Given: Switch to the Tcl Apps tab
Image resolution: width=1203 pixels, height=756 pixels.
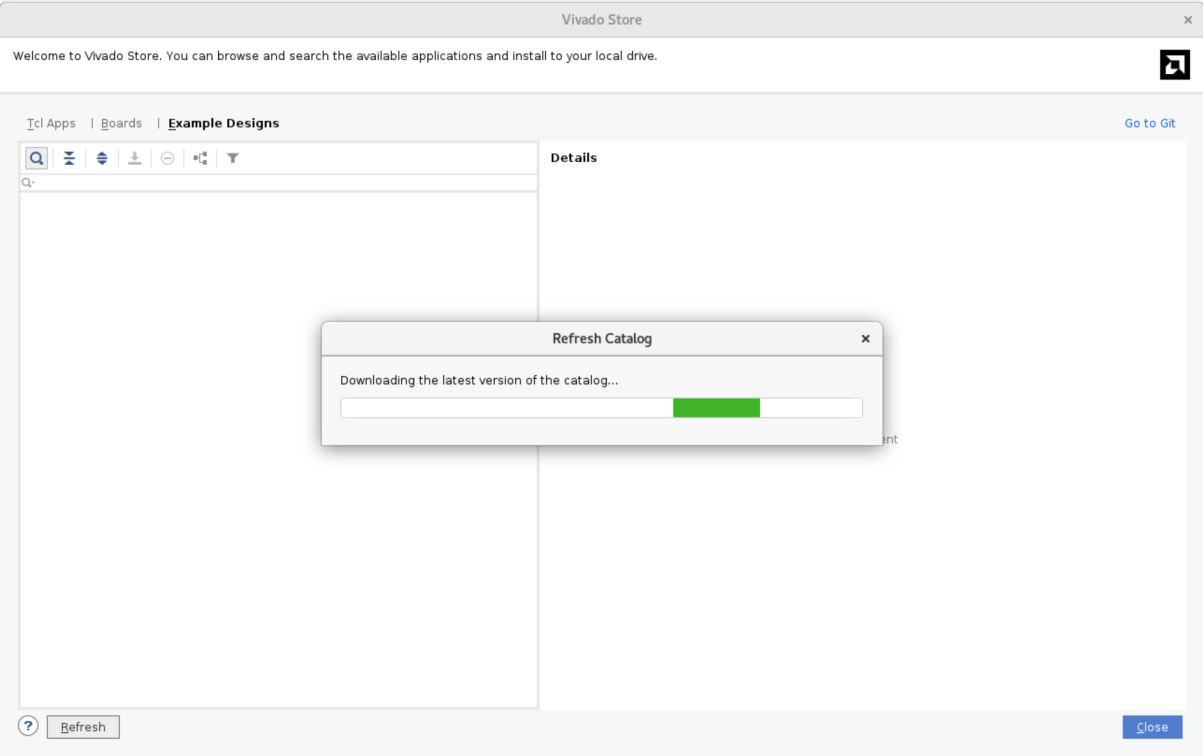Looking at the screenshot, I should point(51,123).
